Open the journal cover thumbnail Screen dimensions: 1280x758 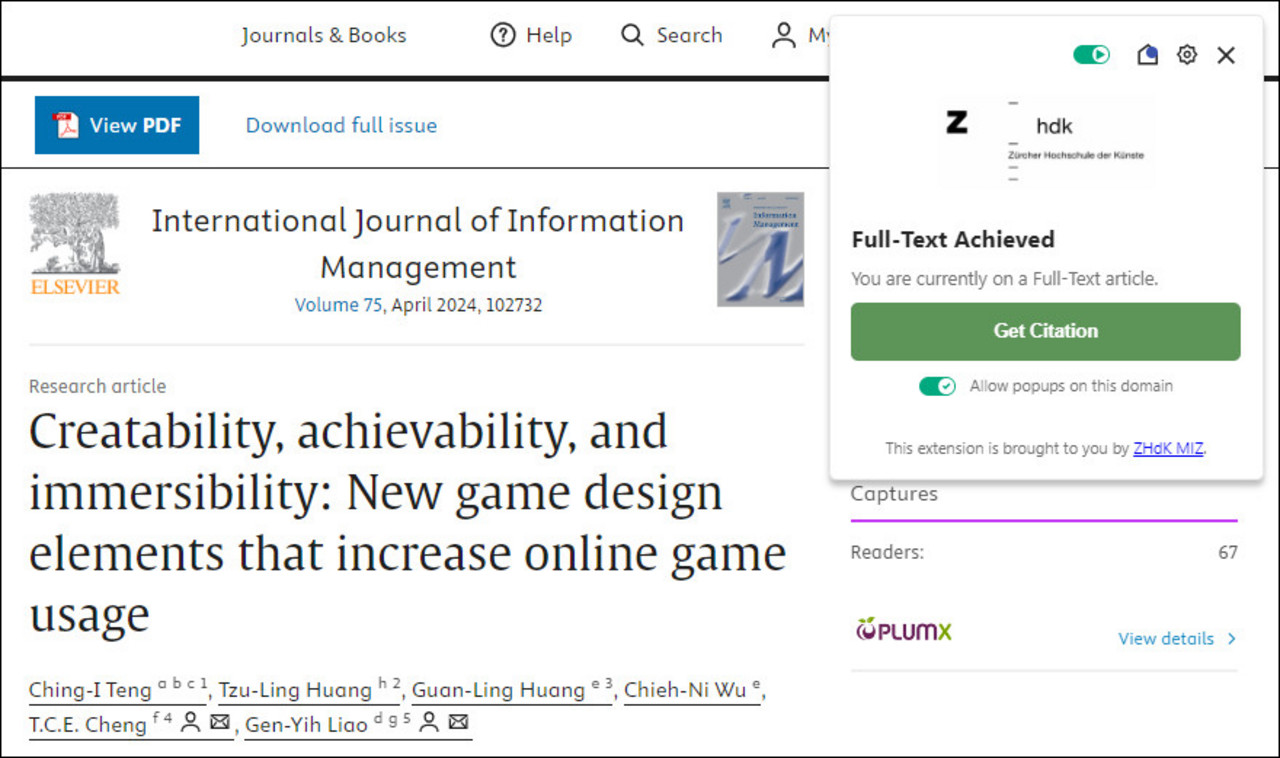[760, 249]
